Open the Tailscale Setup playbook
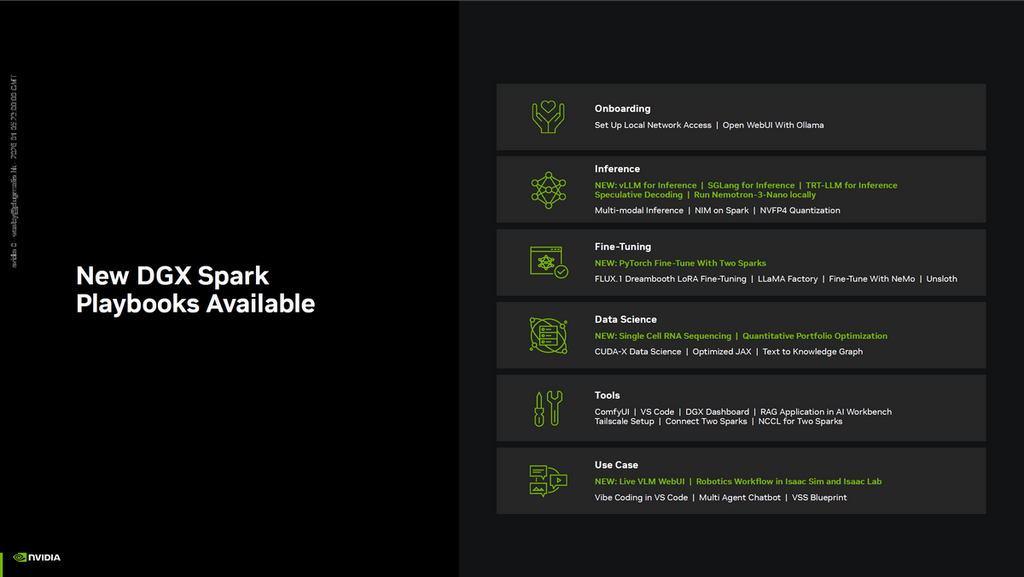 624,422
